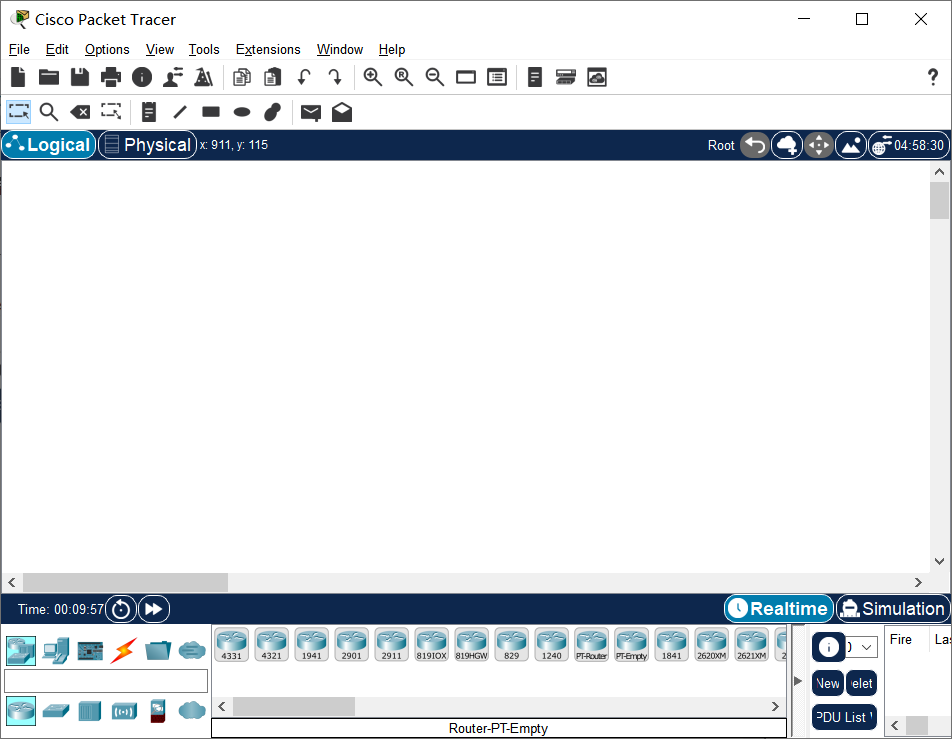Viewport: 952px width, 739px height.
Task: Select Connections lightning bolt category
Action: tap(123, 651)
